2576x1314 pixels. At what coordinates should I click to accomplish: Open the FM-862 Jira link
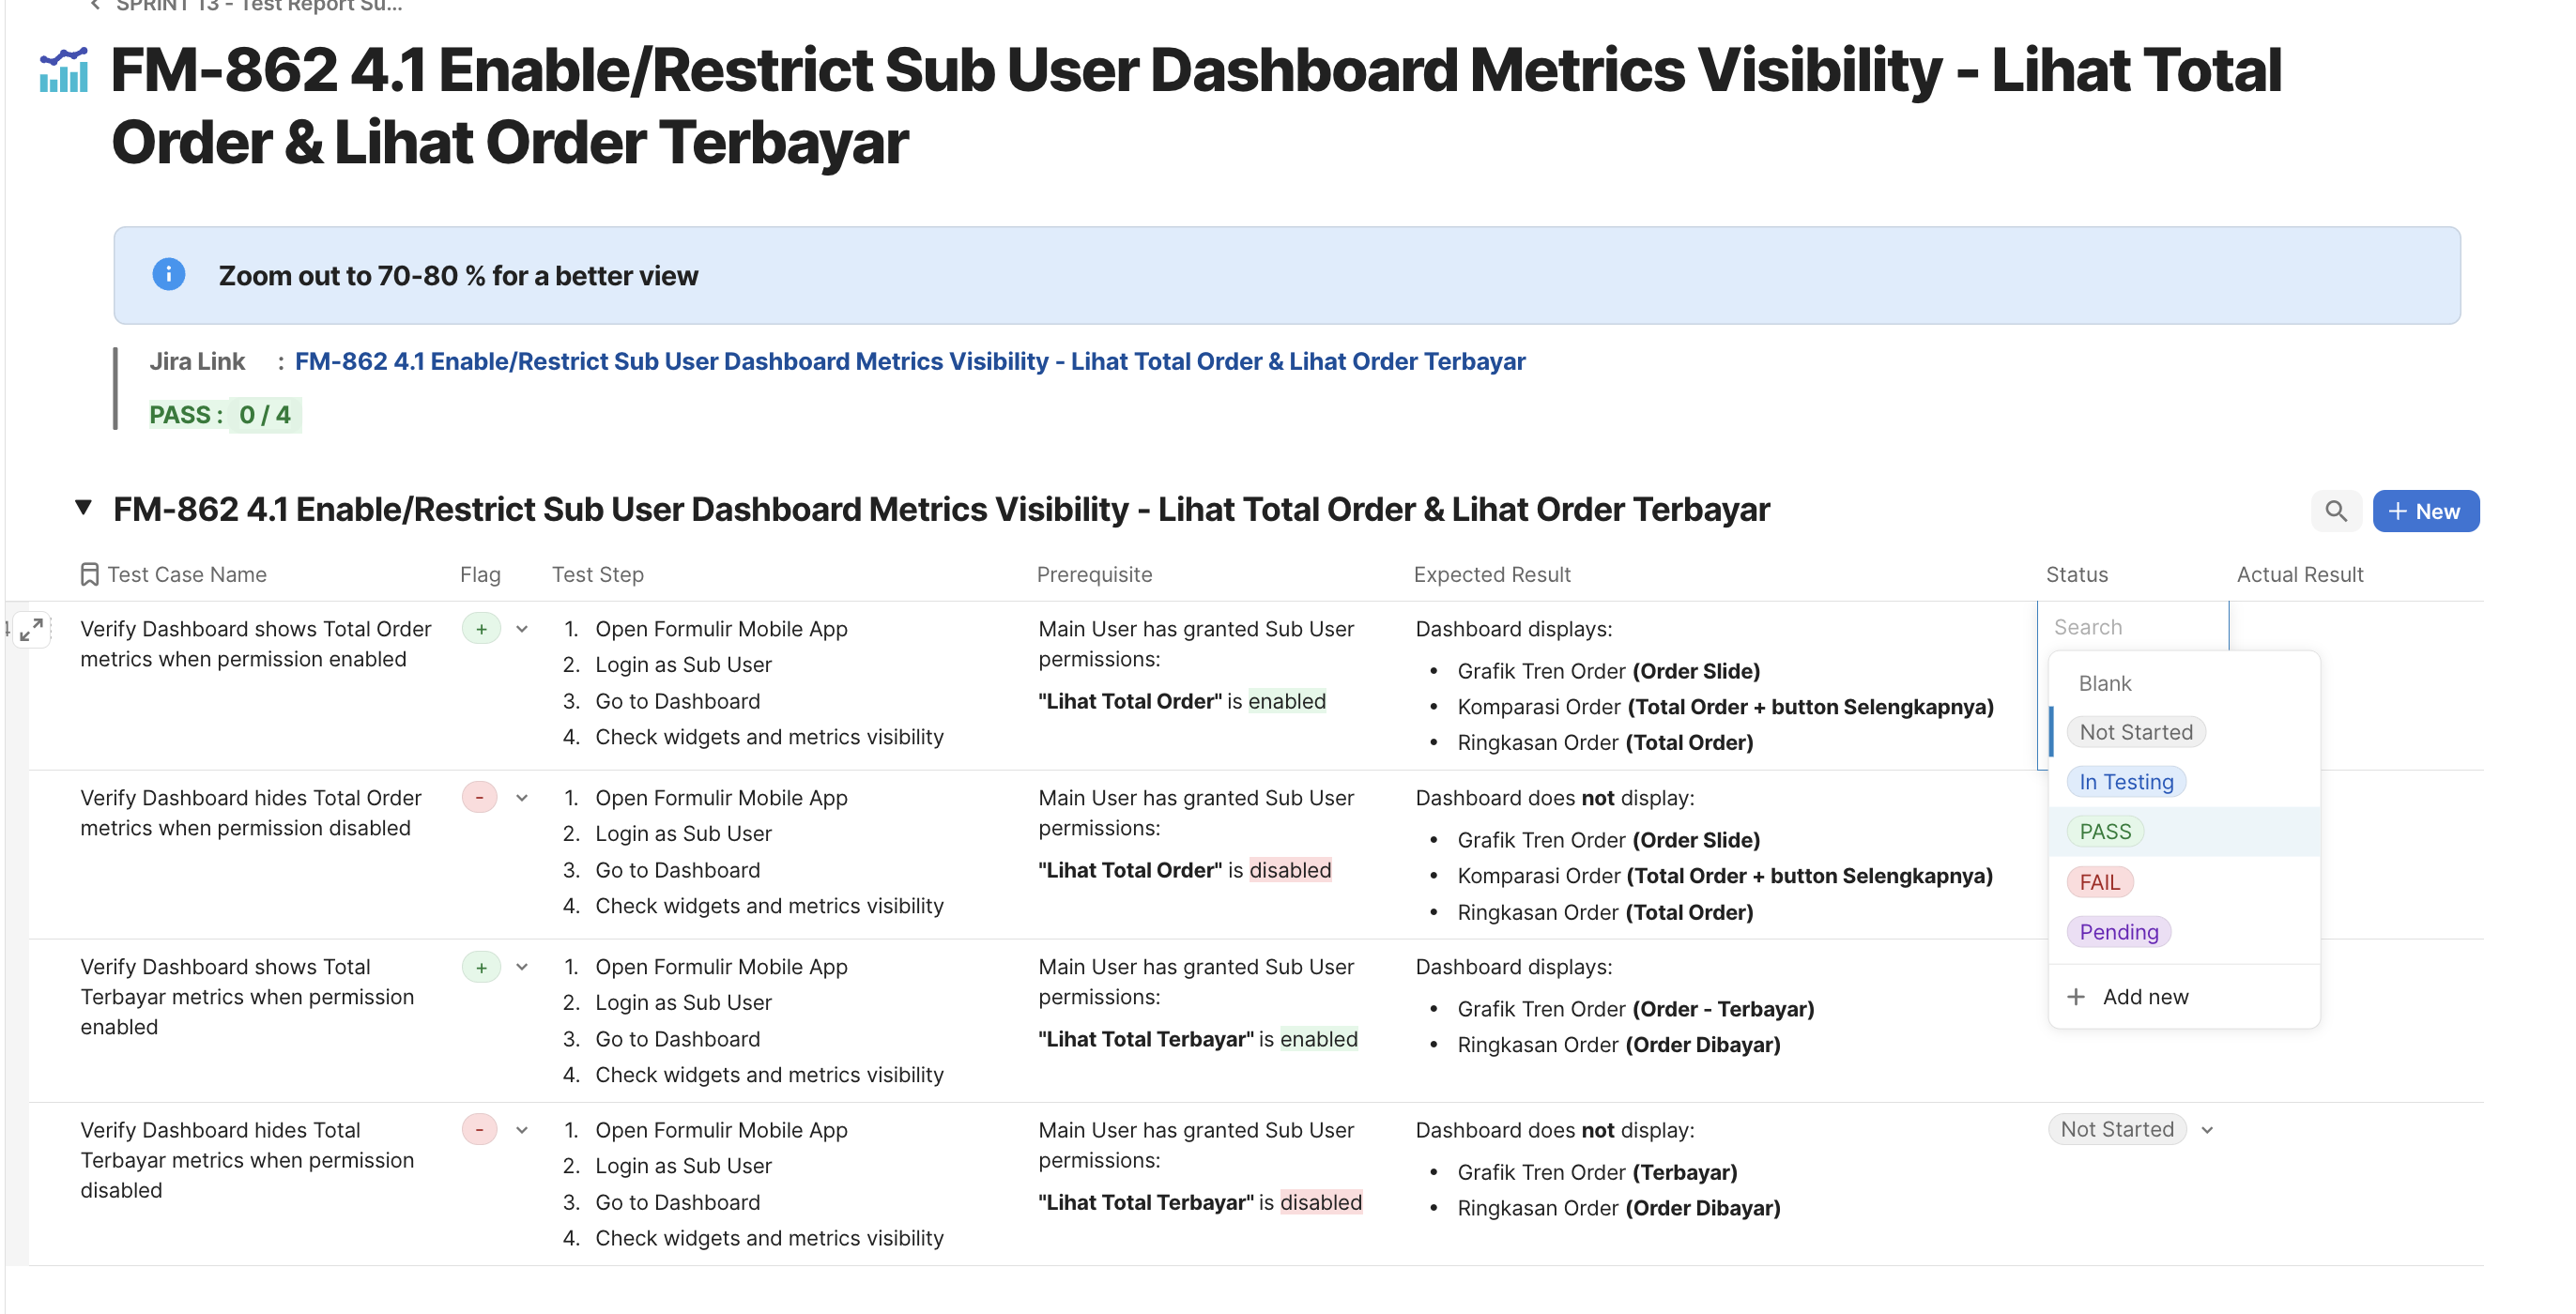pyautogui.click(x=909, y=361)
